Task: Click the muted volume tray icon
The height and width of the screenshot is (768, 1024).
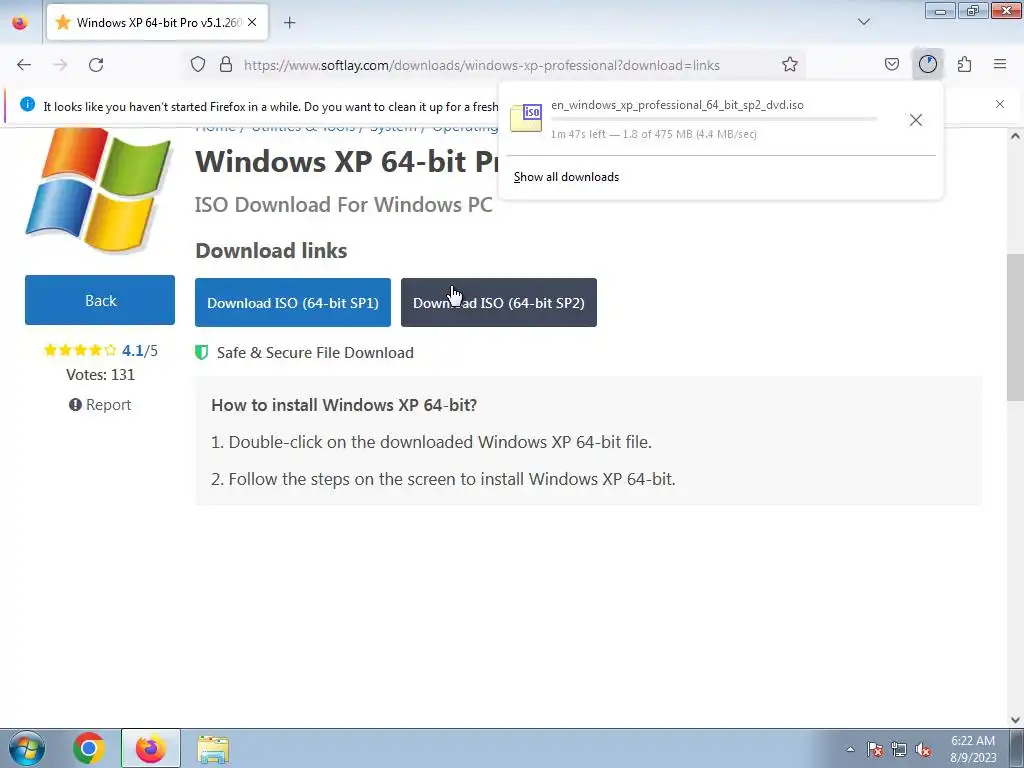Action: 923,749
